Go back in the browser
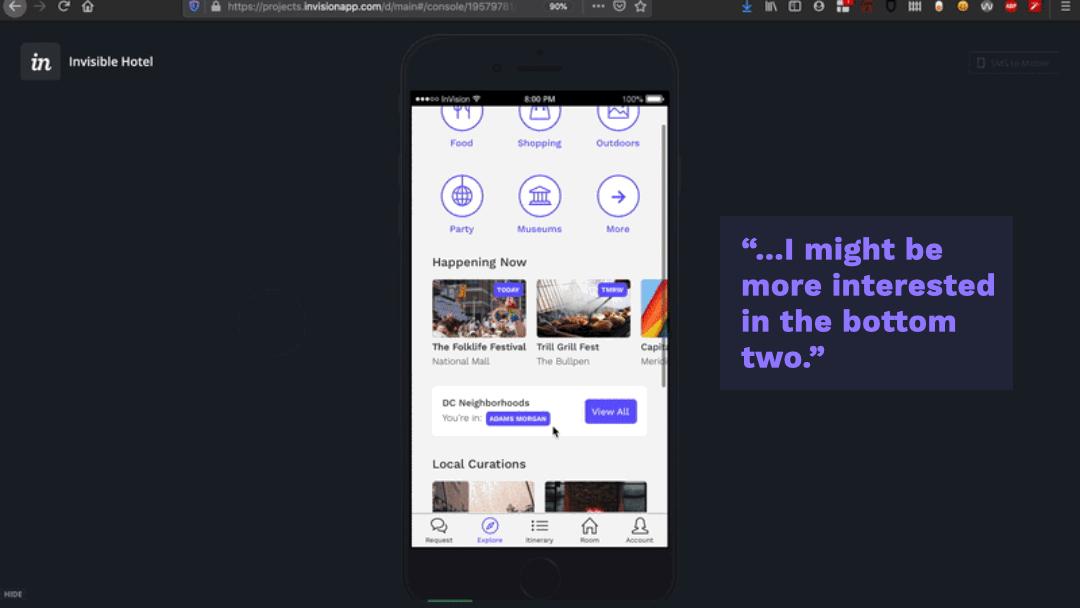The height and width of the screenshot is (608, 1080). tap(15, 7)
